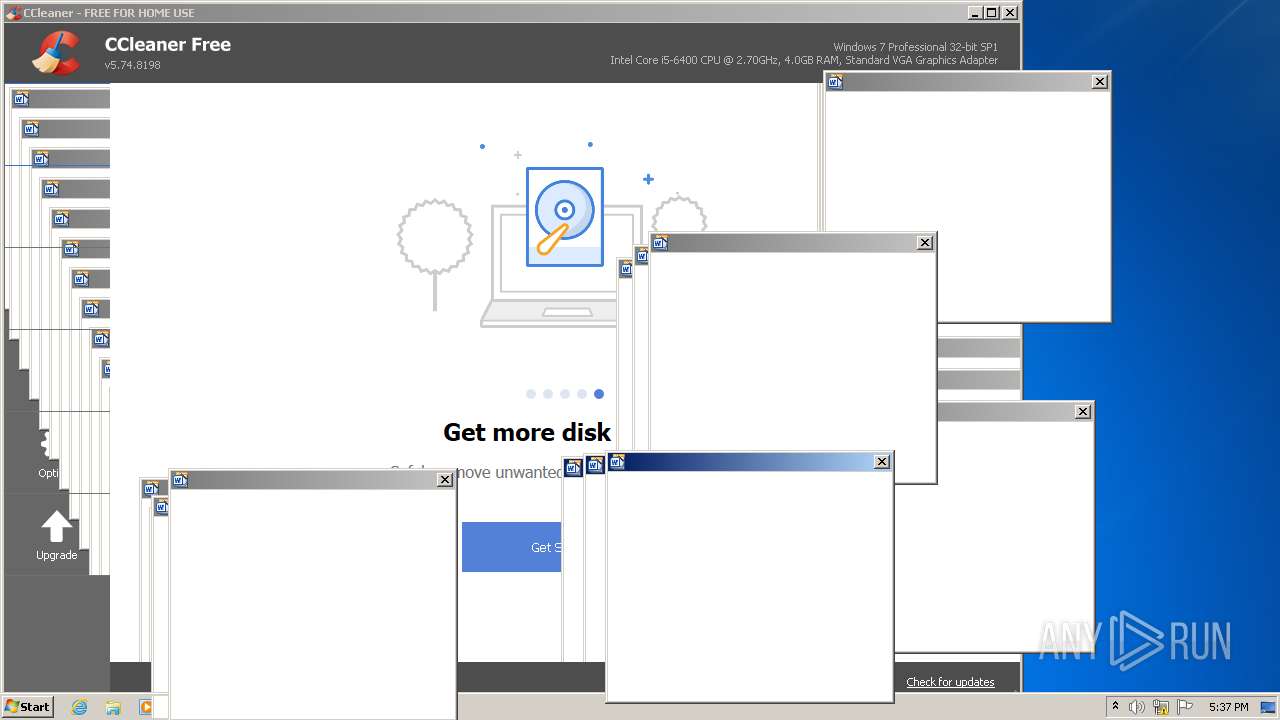1280x720 pixels.
Task: Close the CCleaner window
Action: pyautogui.click(x=1010, y=13)
